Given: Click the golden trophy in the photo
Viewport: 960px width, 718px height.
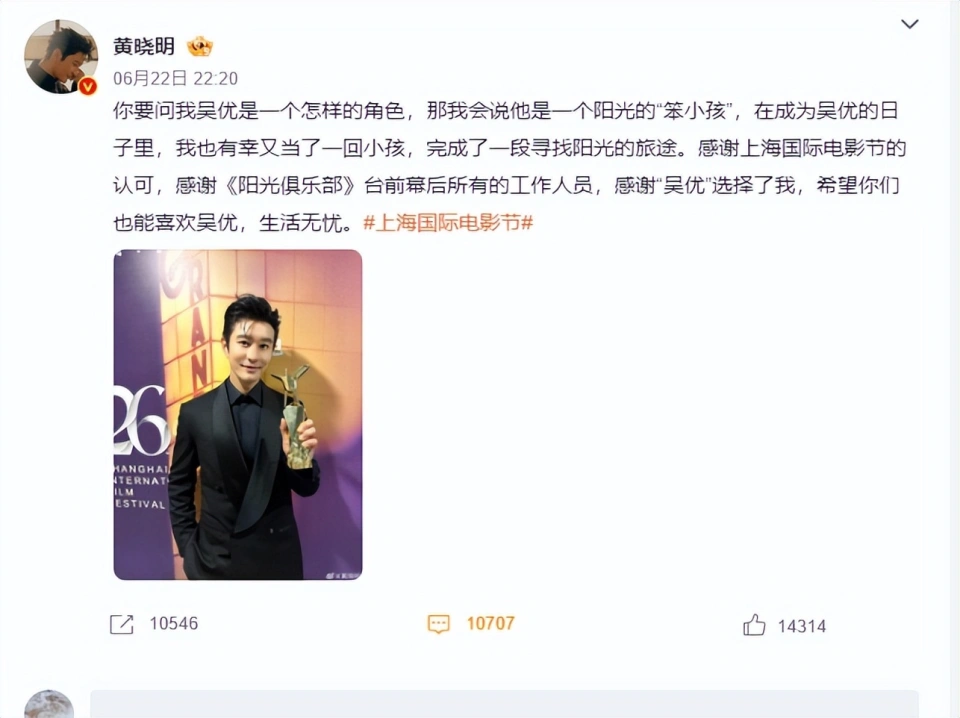Looking at the screenshot, I should tap(296, 417).
